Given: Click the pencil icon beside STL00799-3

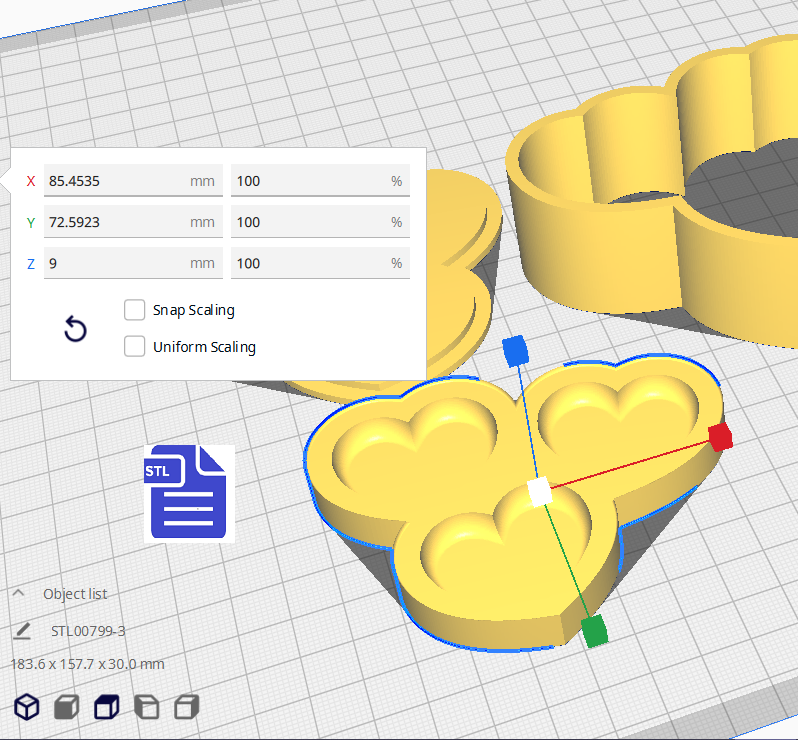Looking at the screenshot, I should 22,630.
